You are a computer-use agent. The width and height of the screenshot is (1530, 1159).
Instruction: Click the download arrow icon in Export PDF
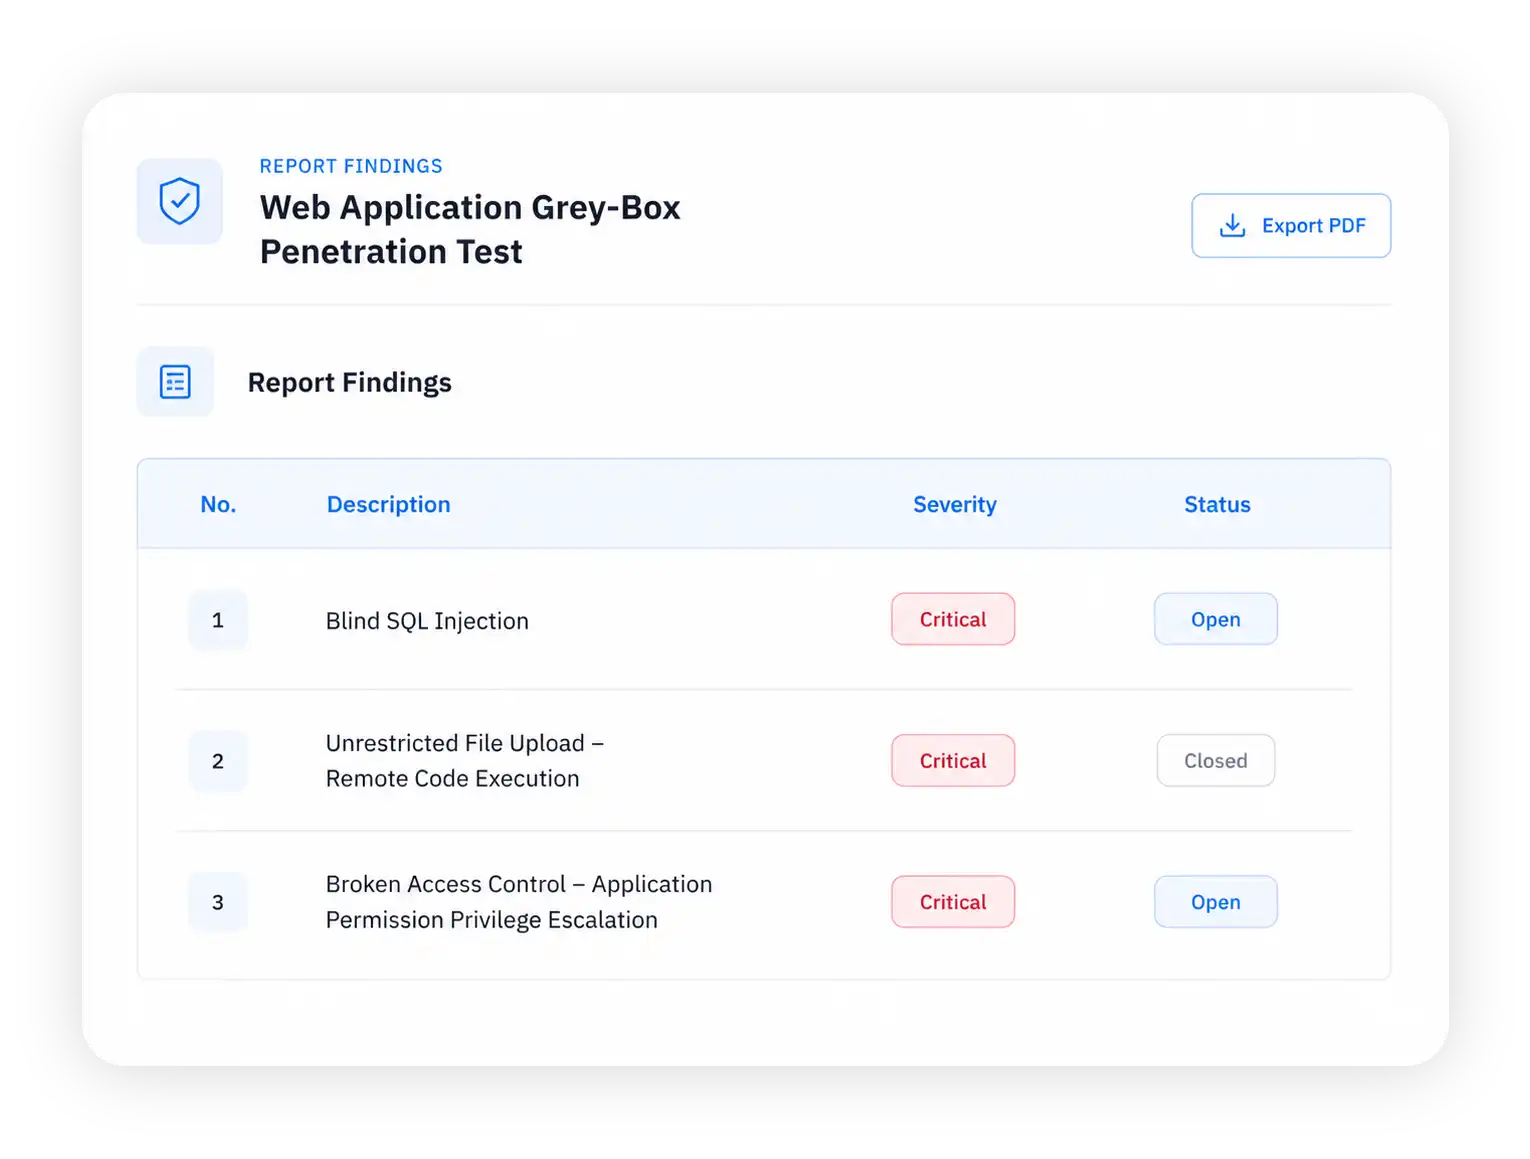(x=1233, y=225)
